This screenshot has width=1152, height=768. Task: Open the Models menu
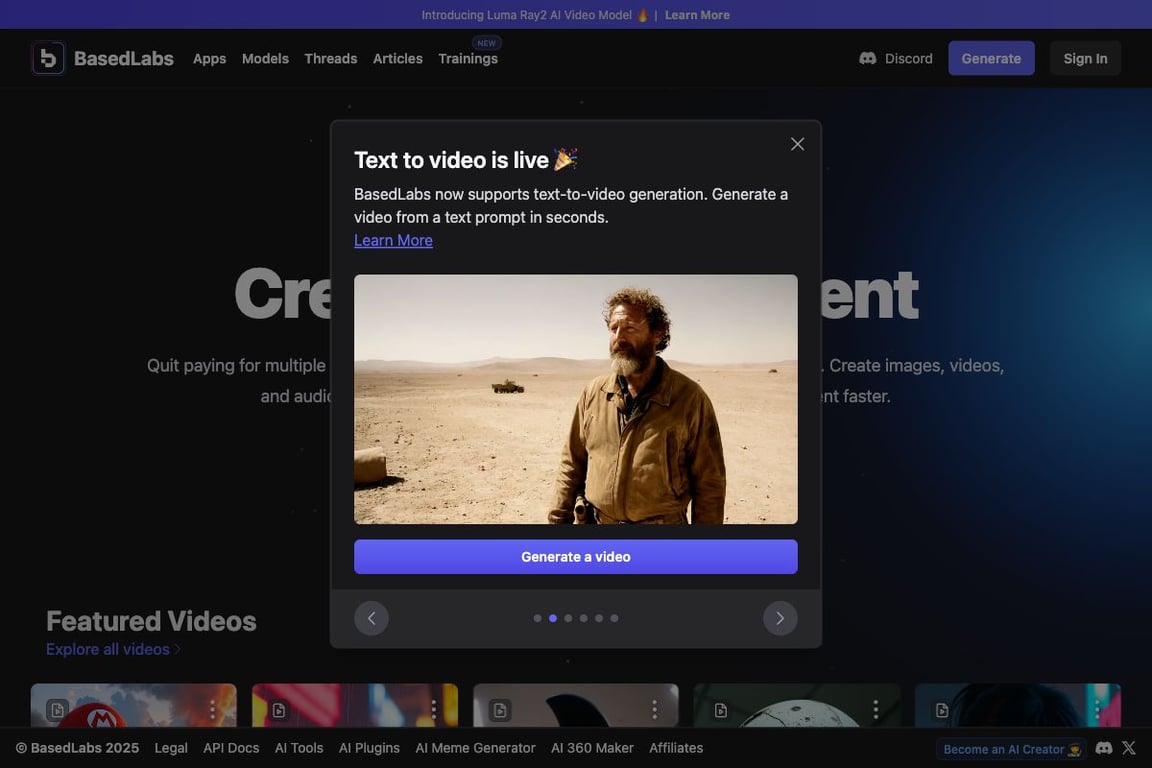coord(265,59)
